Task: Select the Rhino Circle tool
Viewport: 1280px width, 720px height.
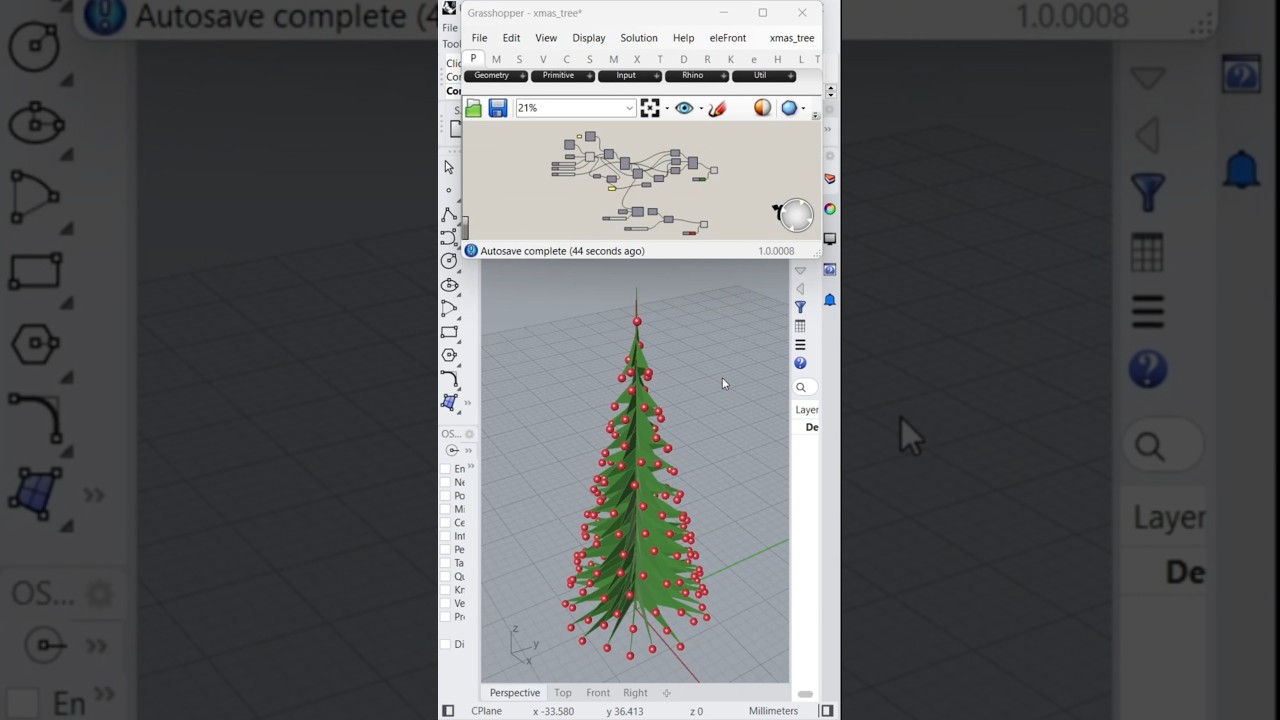Action: (449, 261)
